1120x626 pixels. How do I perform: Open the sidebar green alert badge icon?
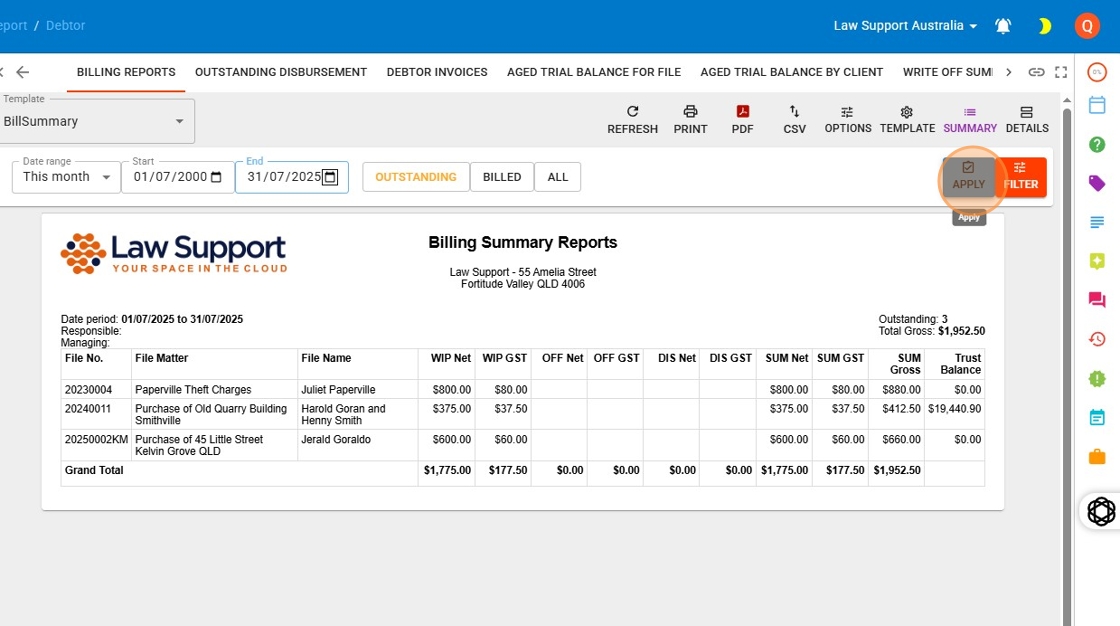1096,378
